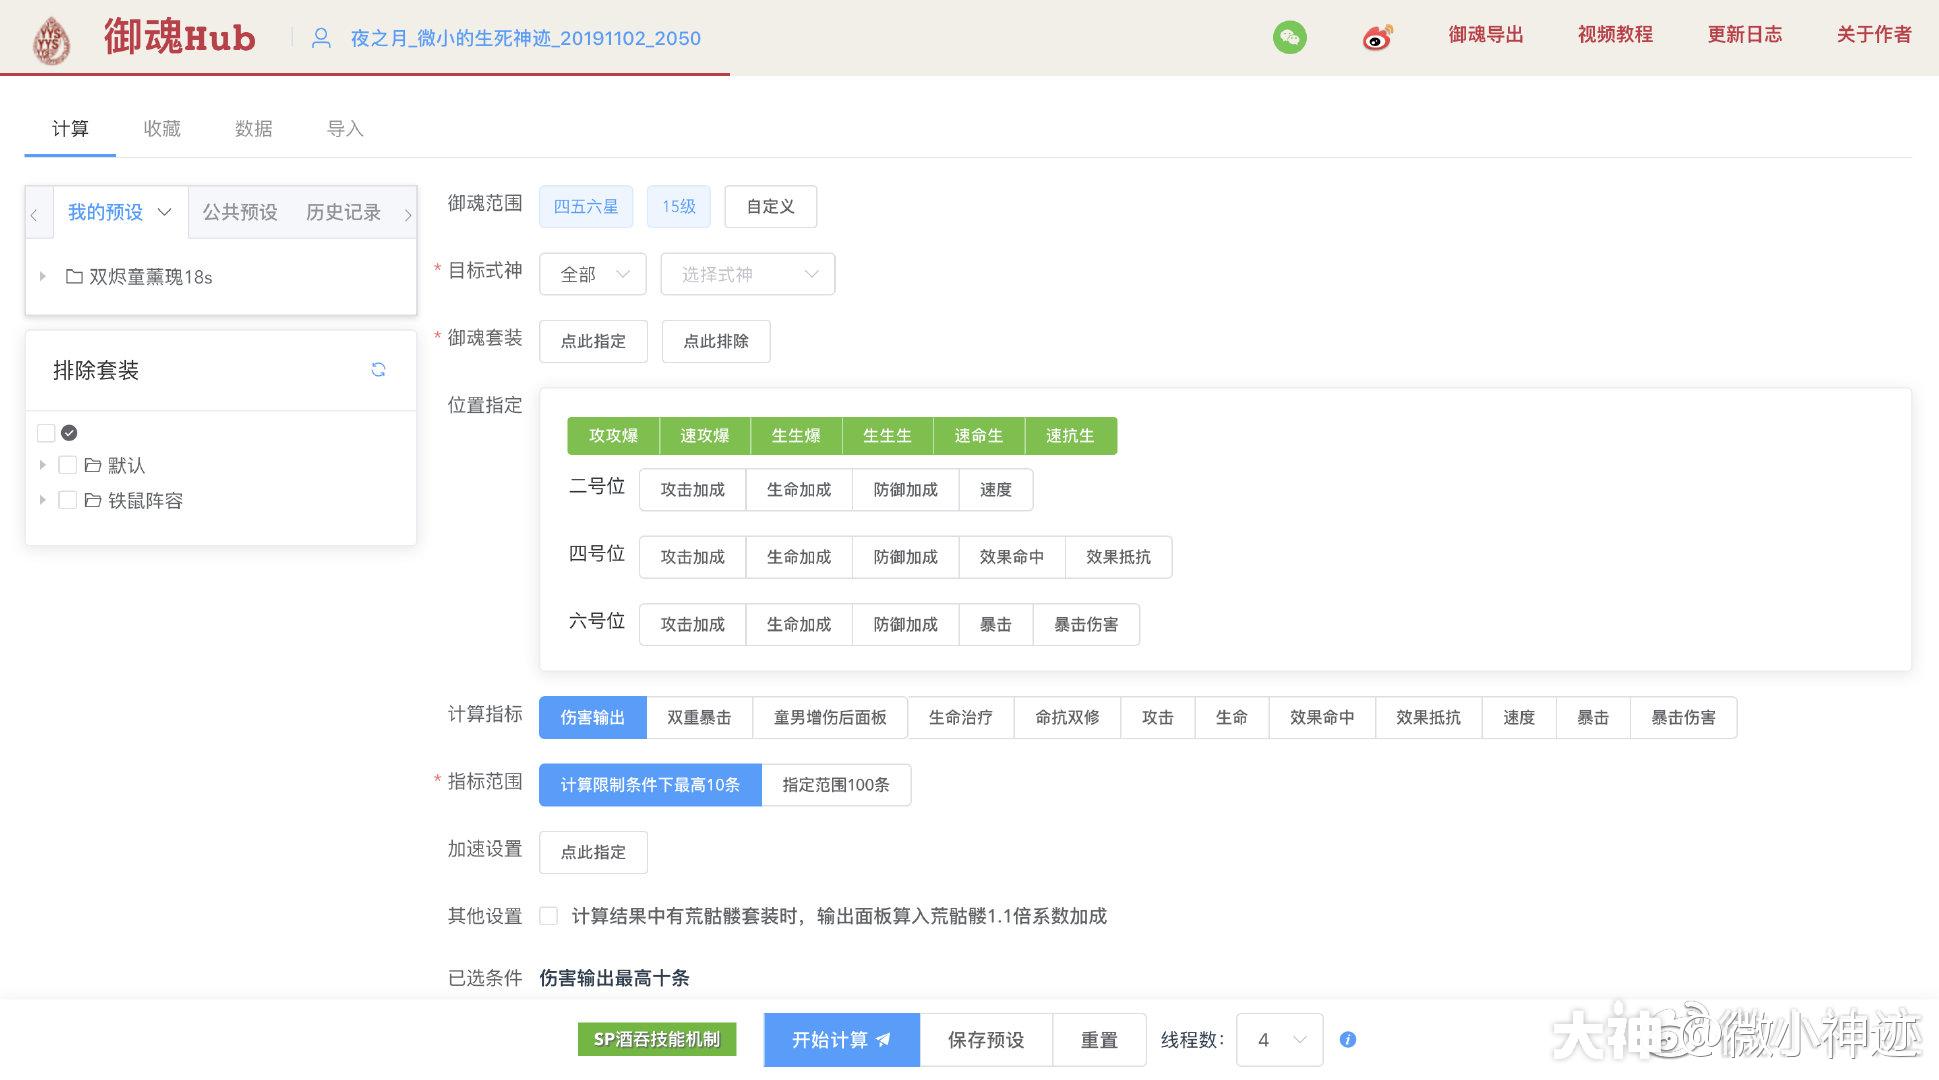Switch to the 计算 tab
The width and height of the screenshot is (1939, 1080).
[70, 129]
